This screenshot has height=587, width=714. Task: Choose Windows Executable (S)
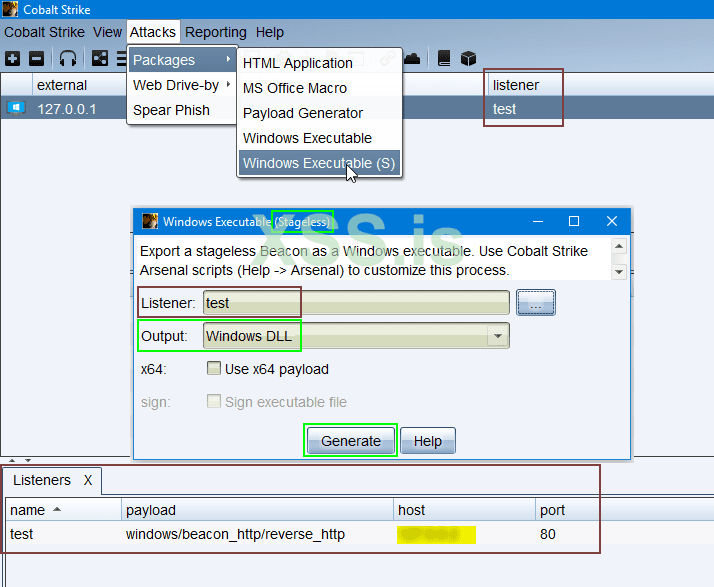click(319, 163)
